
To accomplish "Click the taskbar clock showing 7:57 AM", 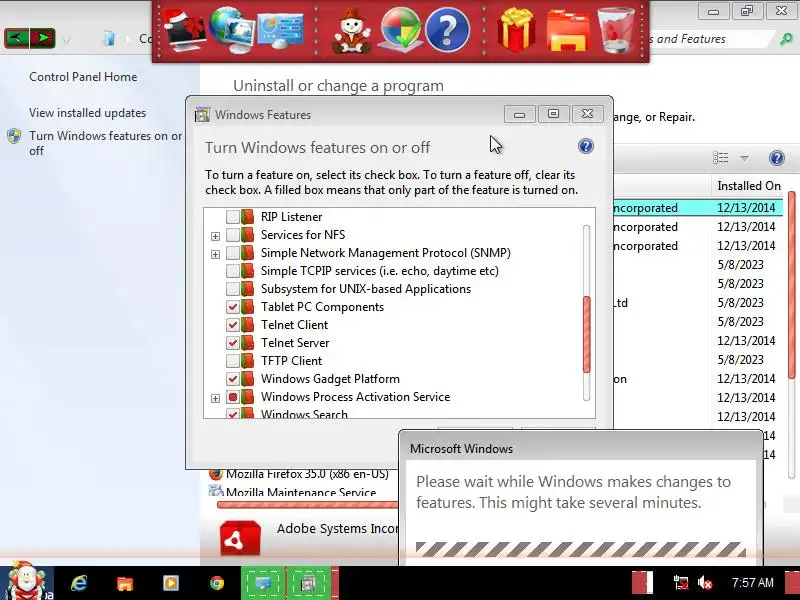I will (753, 583).
